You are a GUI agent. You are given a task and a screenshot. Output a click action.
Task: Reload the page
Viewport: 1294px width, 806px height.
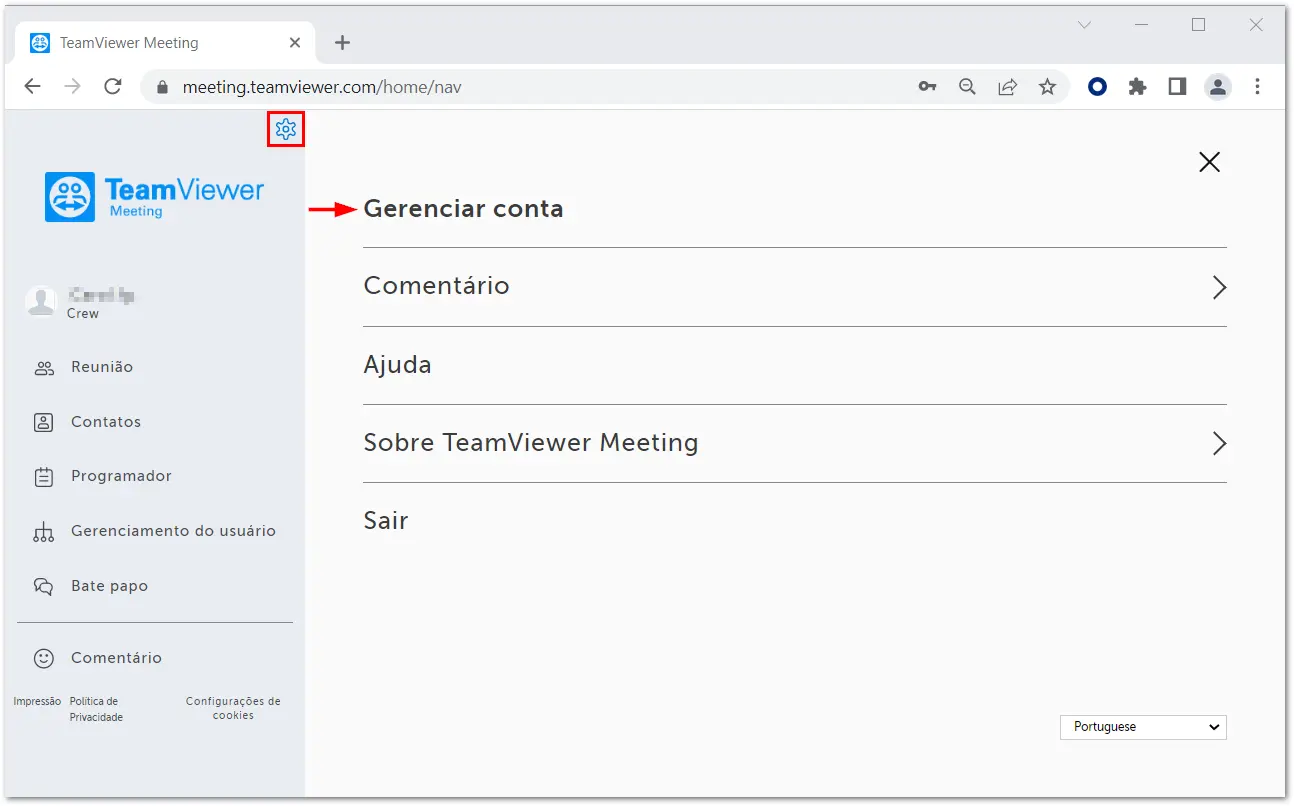tap(113, 87)
